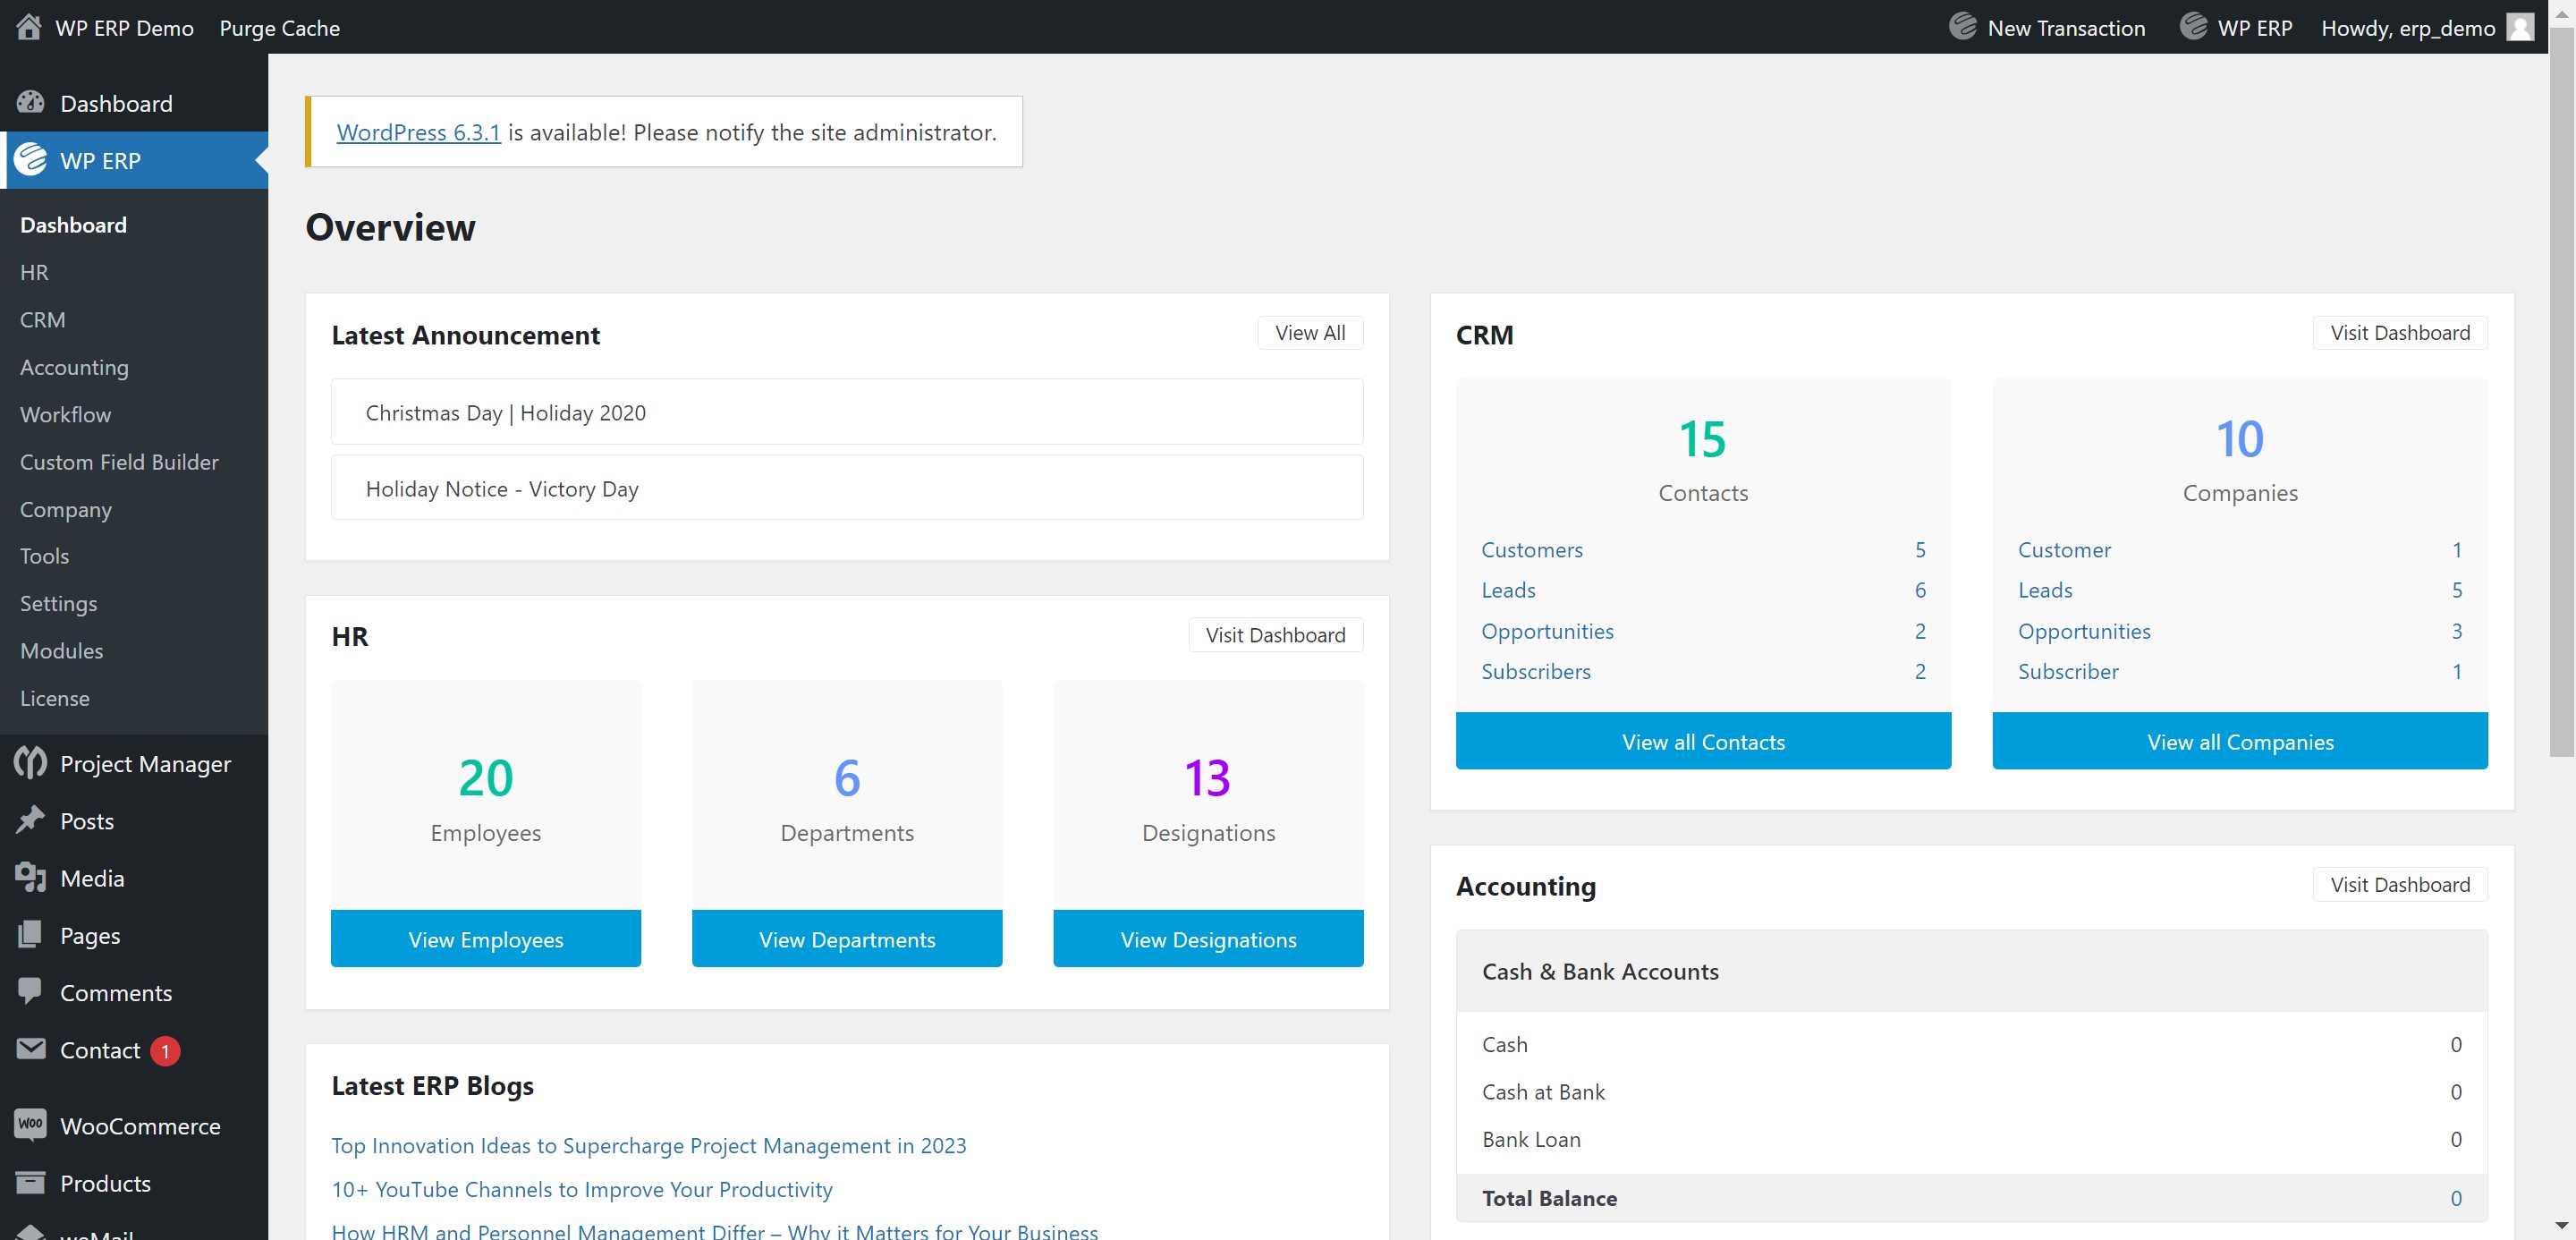Open the Workflow submenu item
The height and width of the screenshot is (1240, 2576).
(65, 414)
